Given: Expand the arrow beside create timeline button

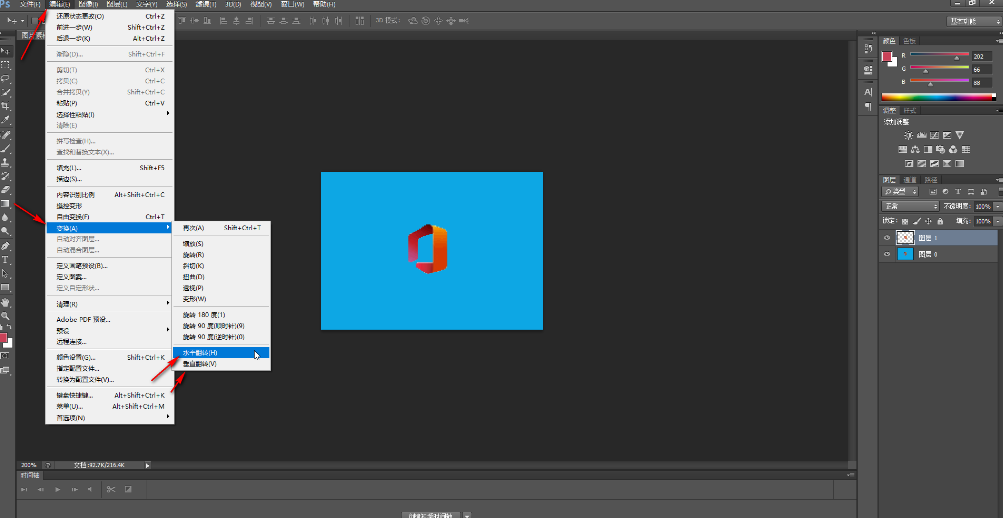Looking at the screenshot, I should 467,515.
